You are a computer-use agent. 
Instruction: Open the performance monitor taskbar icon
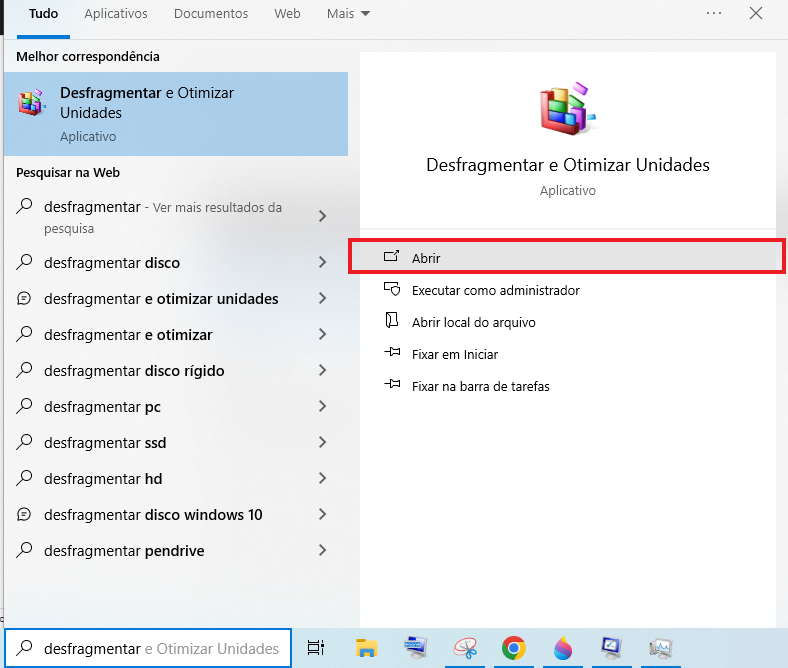tap(660, 648)
